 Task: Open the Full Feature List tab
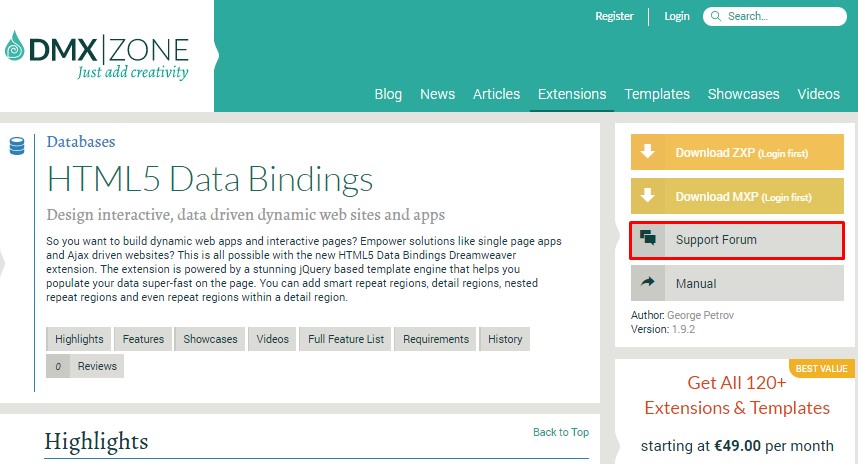(345, 339)
